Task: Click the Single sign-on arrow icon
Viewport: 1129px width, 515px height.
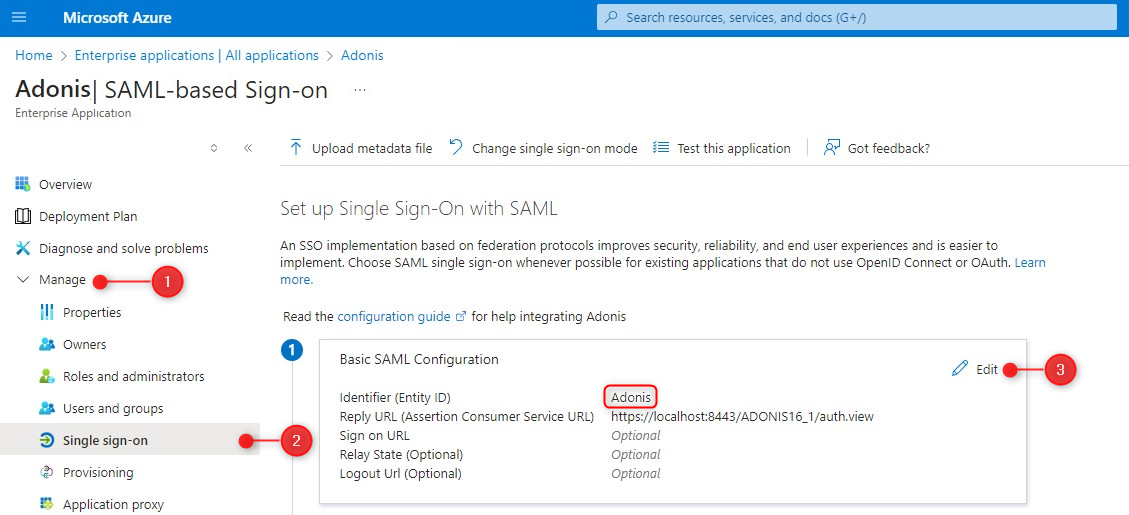Action: click(47, 440)
